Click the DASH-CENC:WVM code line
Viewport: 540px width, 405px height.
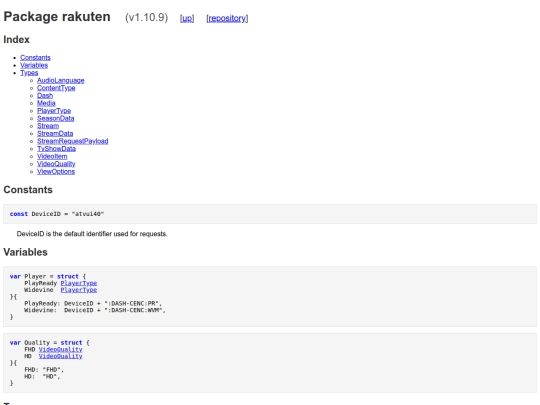(95, 310)
